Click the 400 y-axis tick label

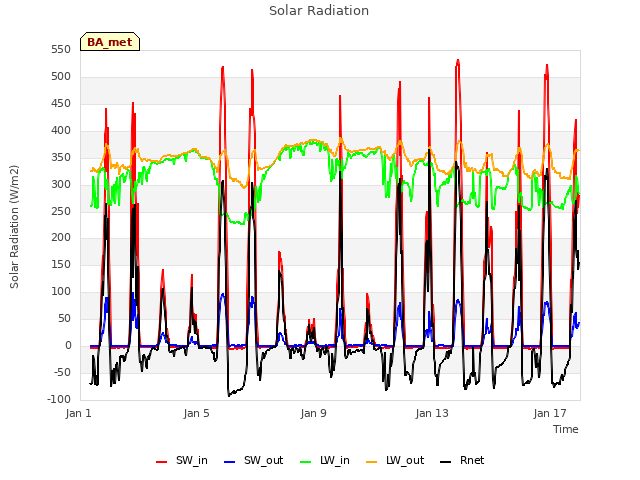pyautogui.click(x=61, y=131)
